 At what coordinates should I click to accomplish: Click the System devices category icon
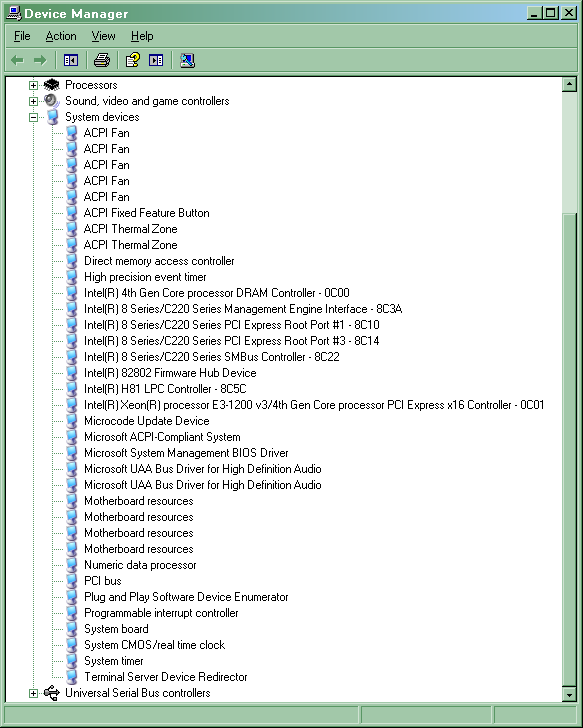(x=53, y=117)
